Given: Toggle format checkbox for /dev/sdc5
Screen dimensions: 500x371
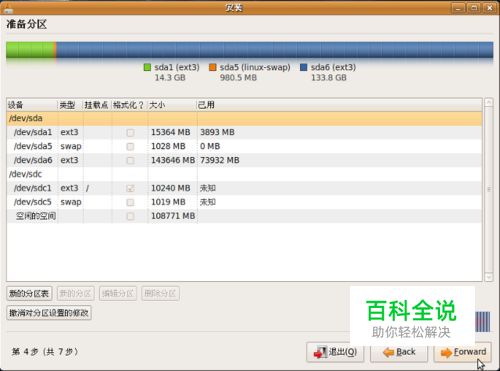Looking at the screenshot, I should (130, 202).
